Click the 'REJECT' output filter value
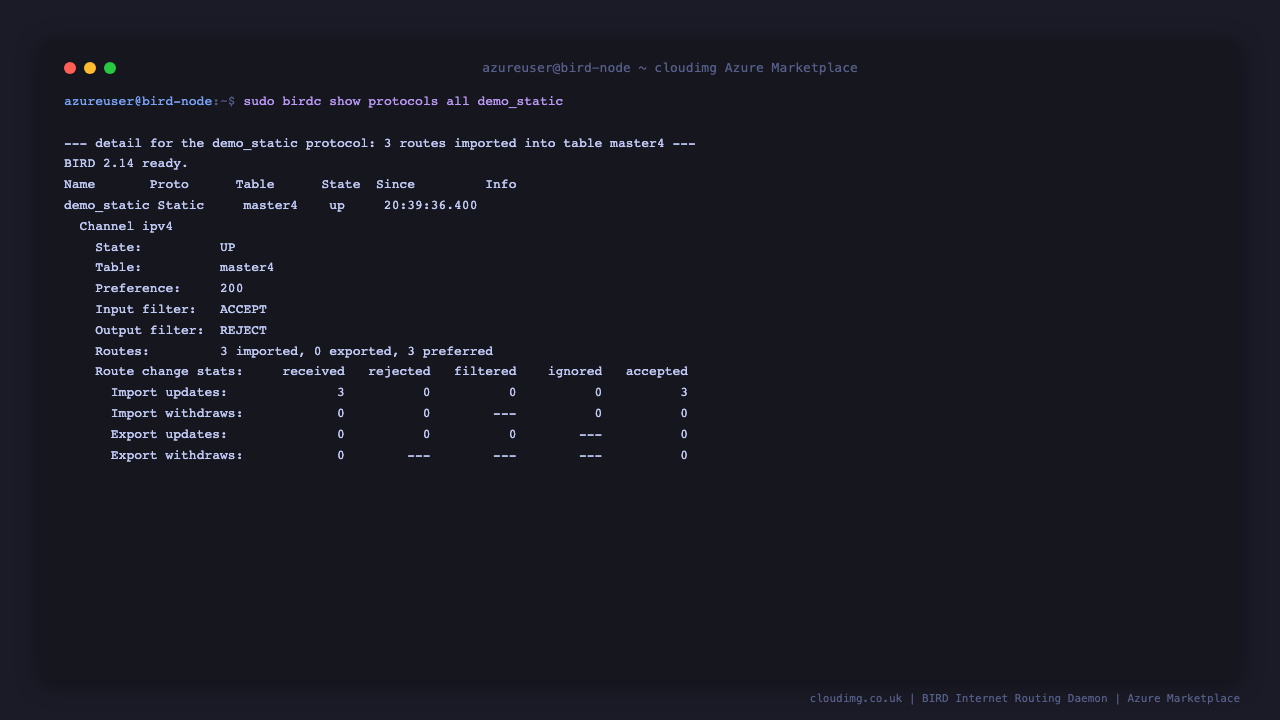Image resolution: width=1280 pixels, height=720 pixels. click(x=243, y=330)
